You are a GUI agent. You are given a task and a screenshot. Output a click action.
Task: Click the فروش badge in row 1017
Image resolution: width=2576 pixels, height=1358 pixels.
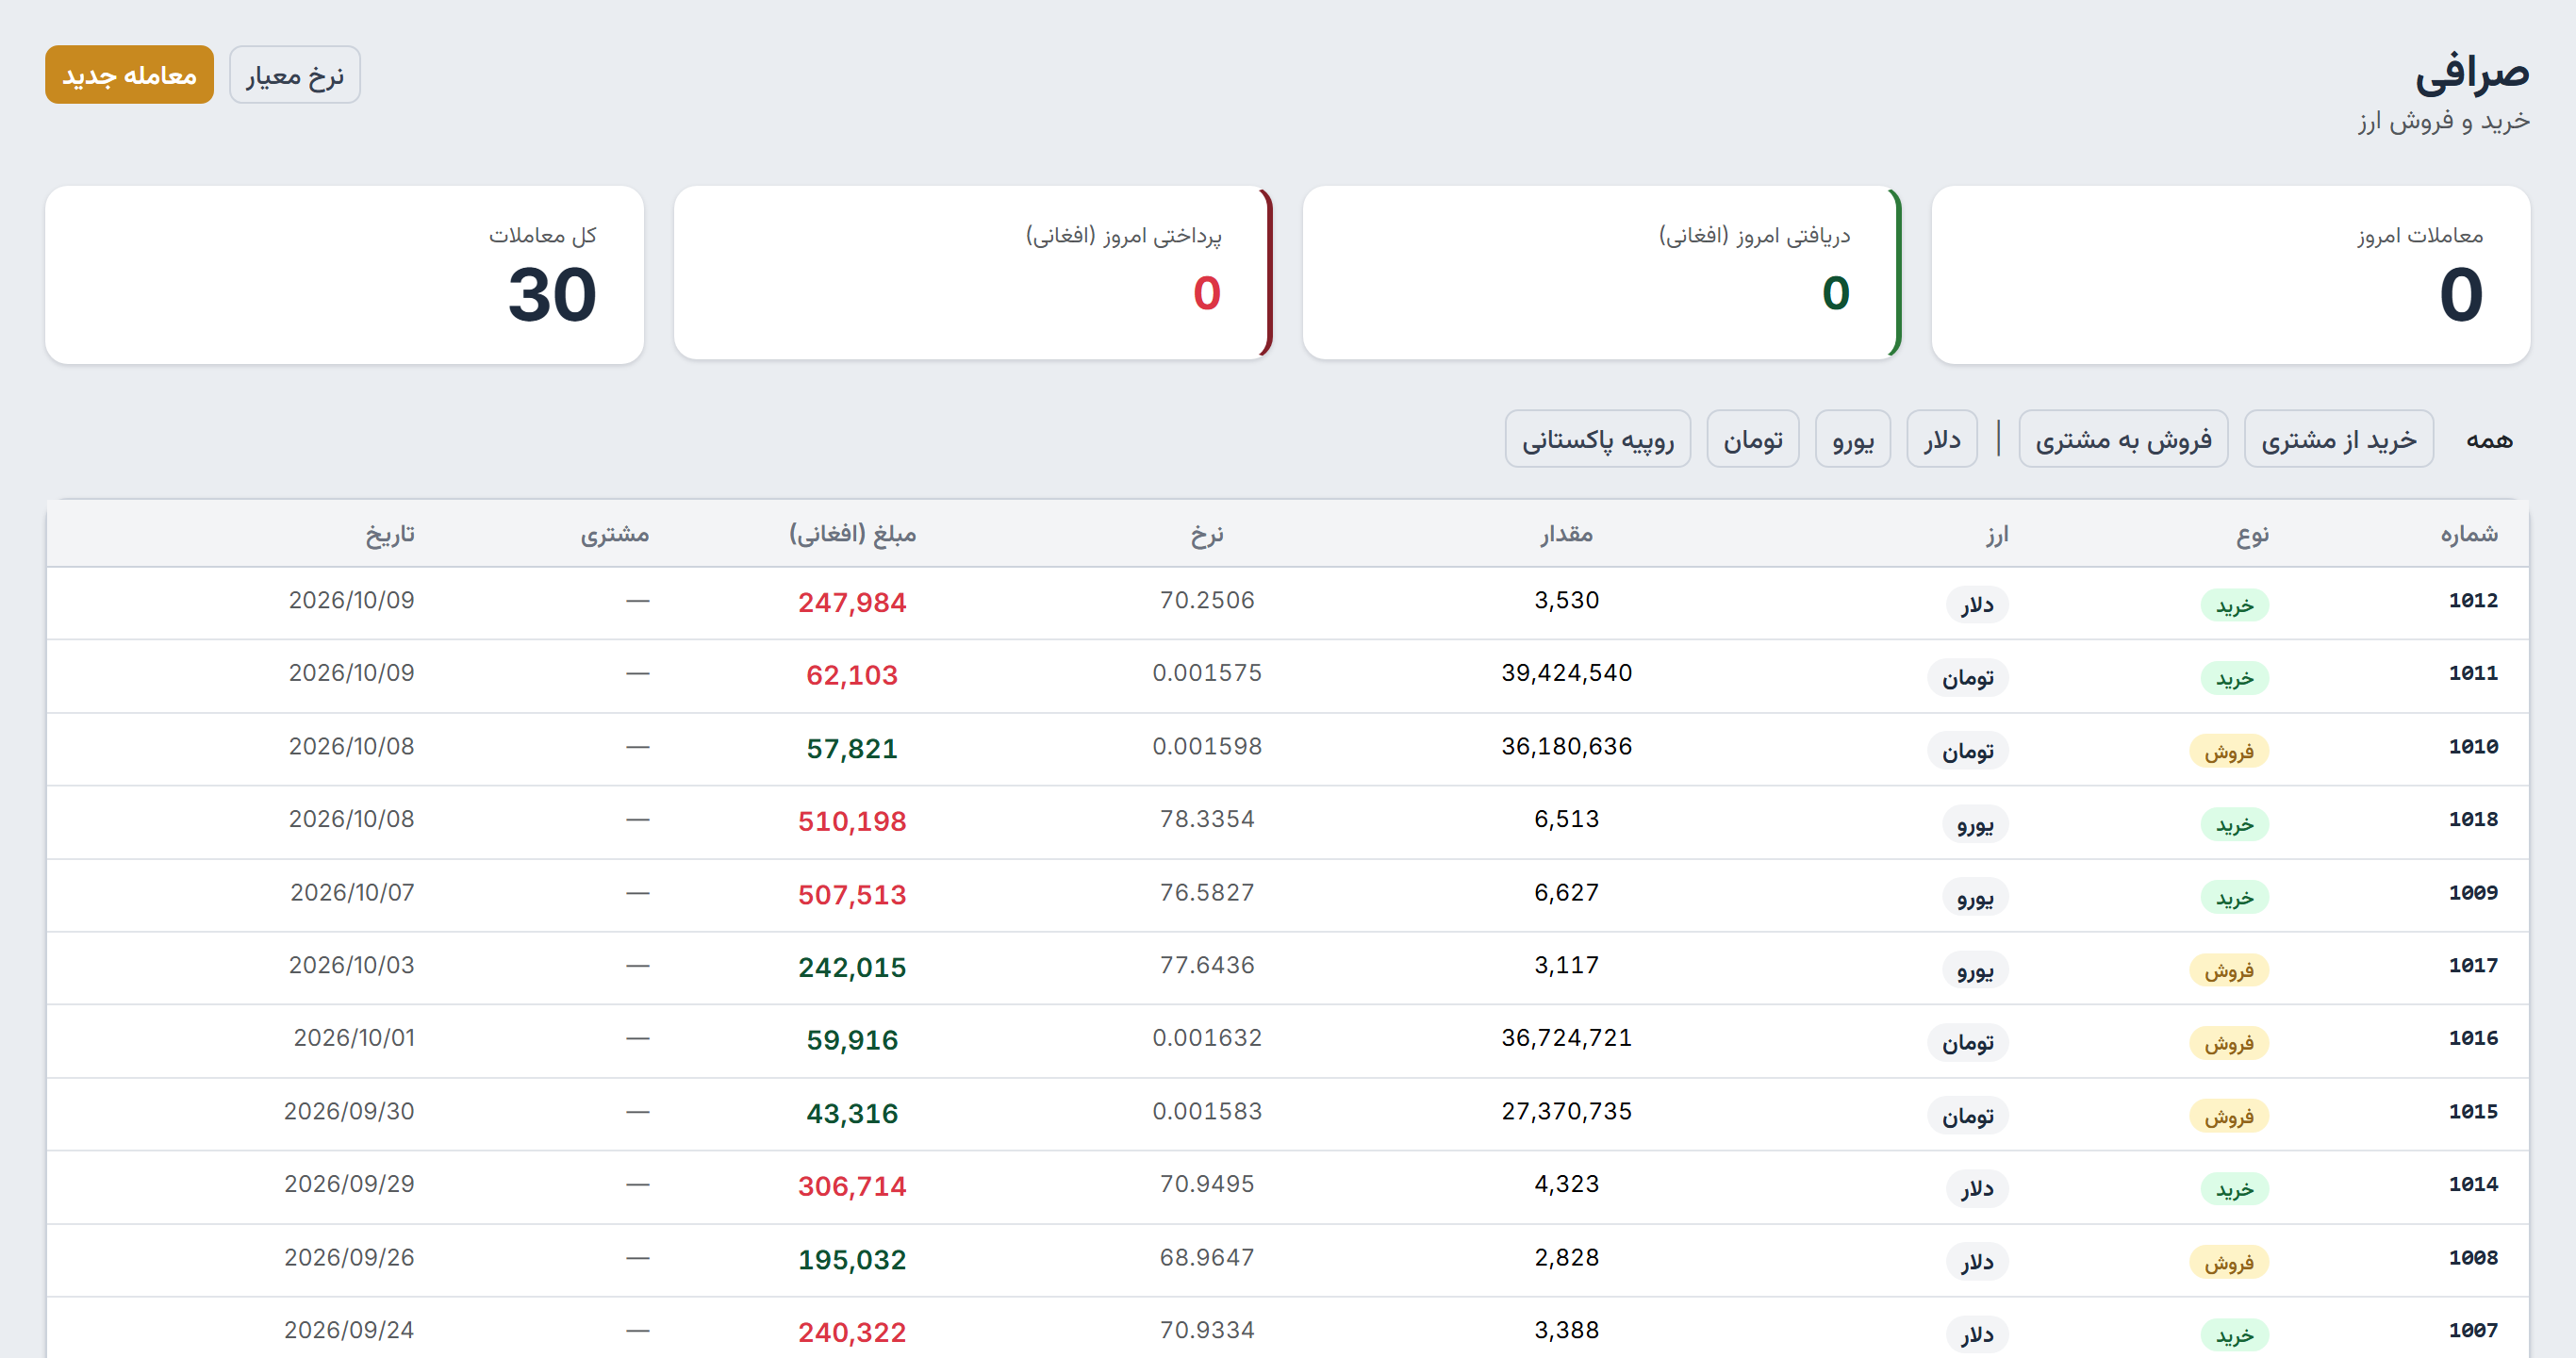click(x=2229, y=970)
